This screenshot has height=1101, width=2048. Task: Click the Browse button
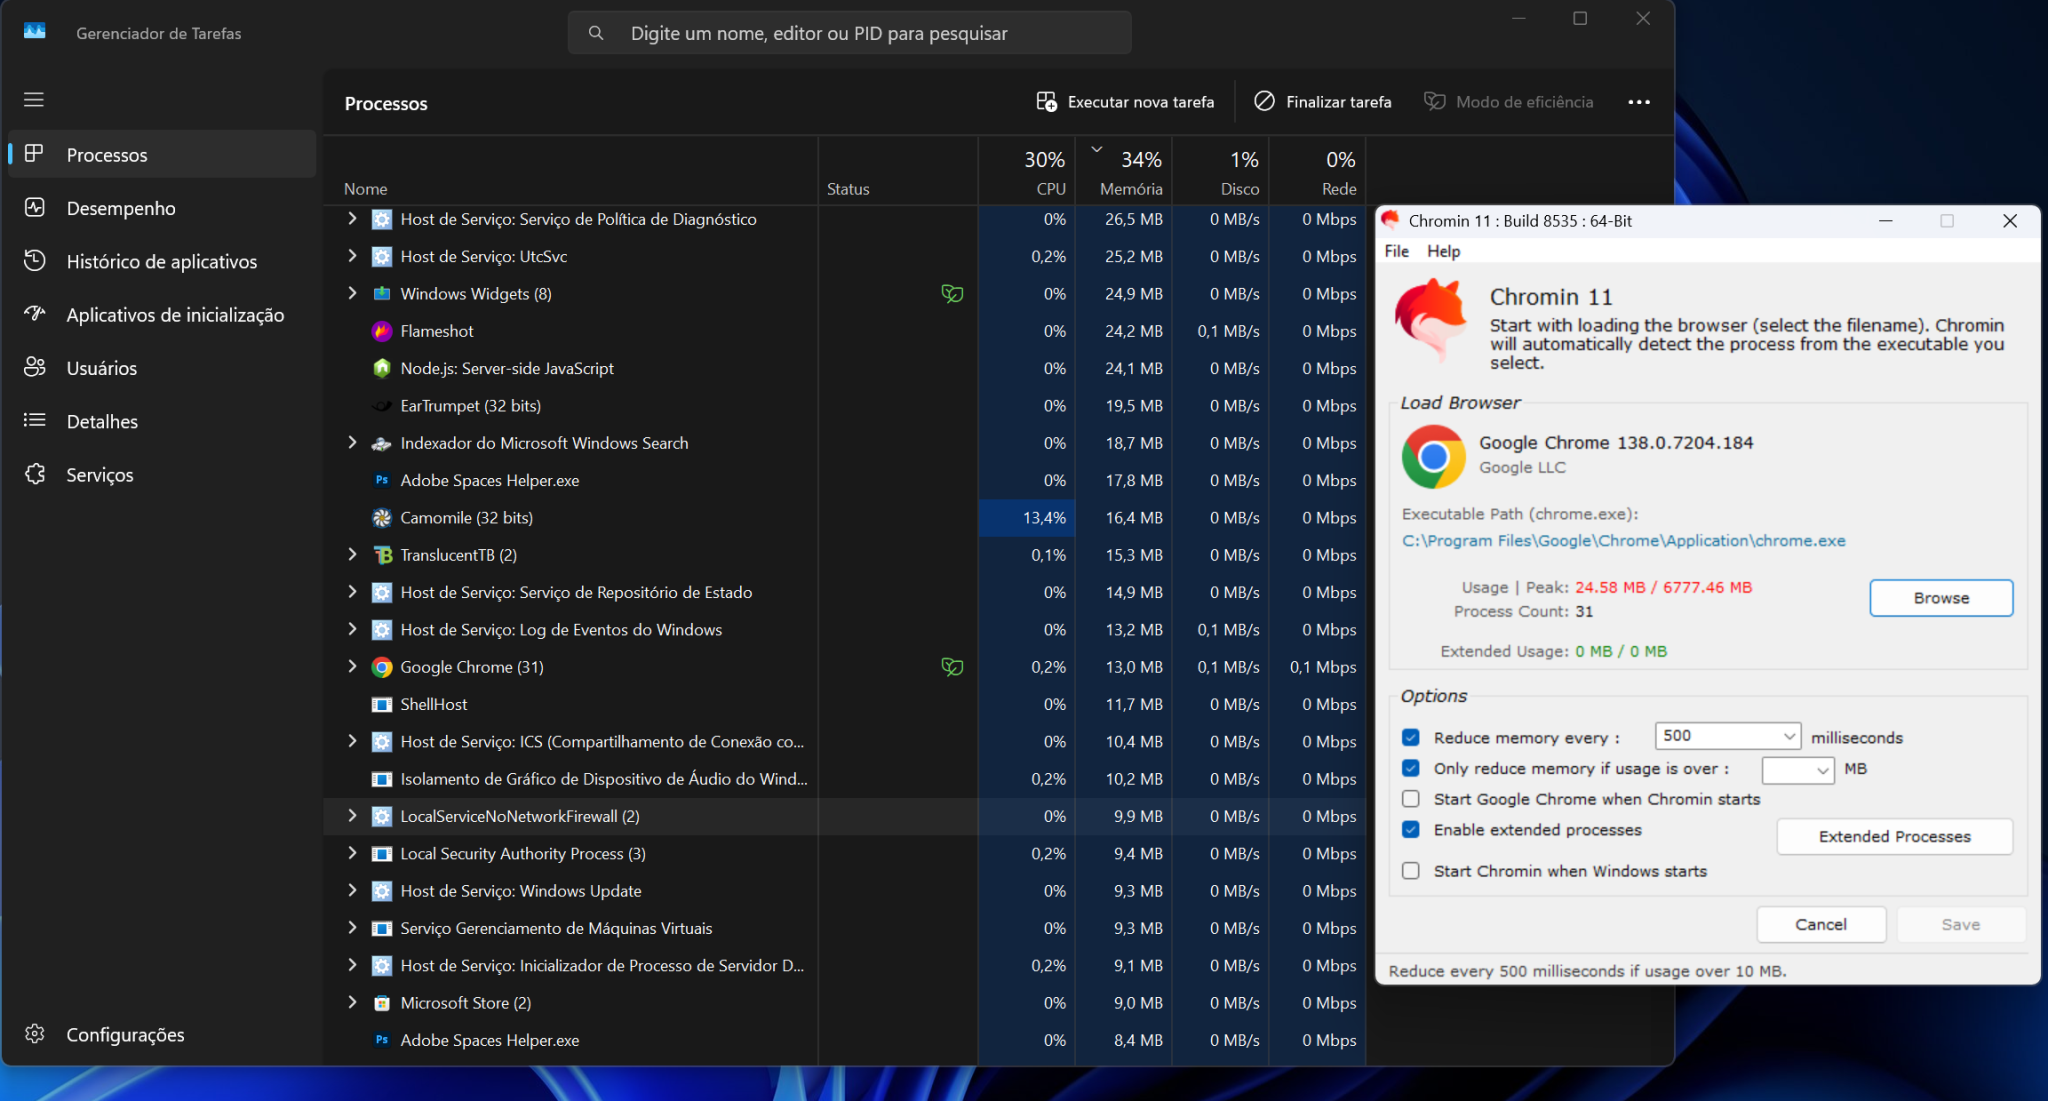pyautogui.click(x=1940, y=598)
